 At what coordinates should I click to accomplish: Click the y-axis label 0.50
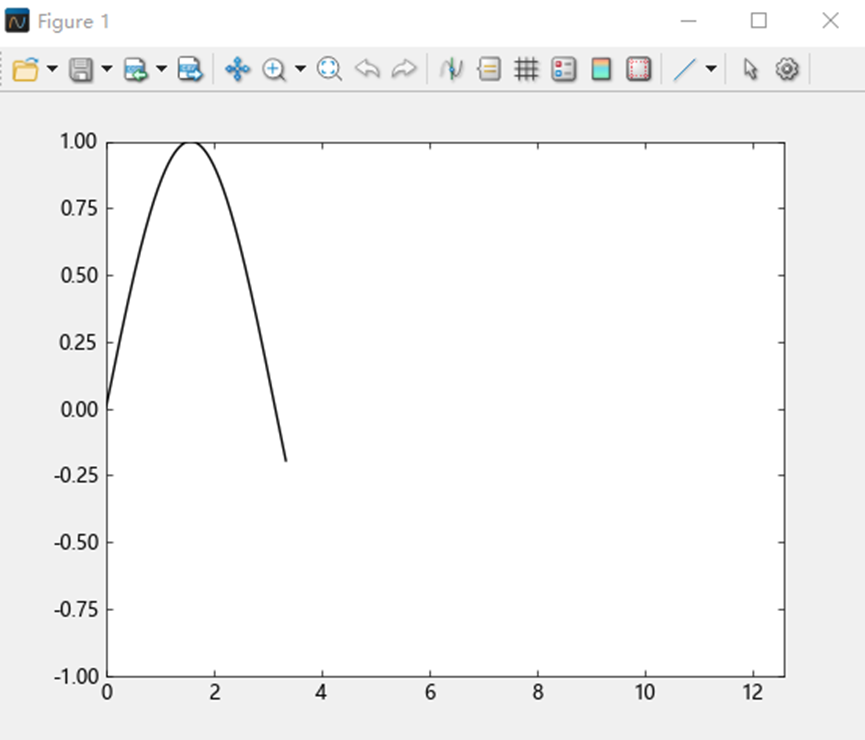[x=78, y=275]
